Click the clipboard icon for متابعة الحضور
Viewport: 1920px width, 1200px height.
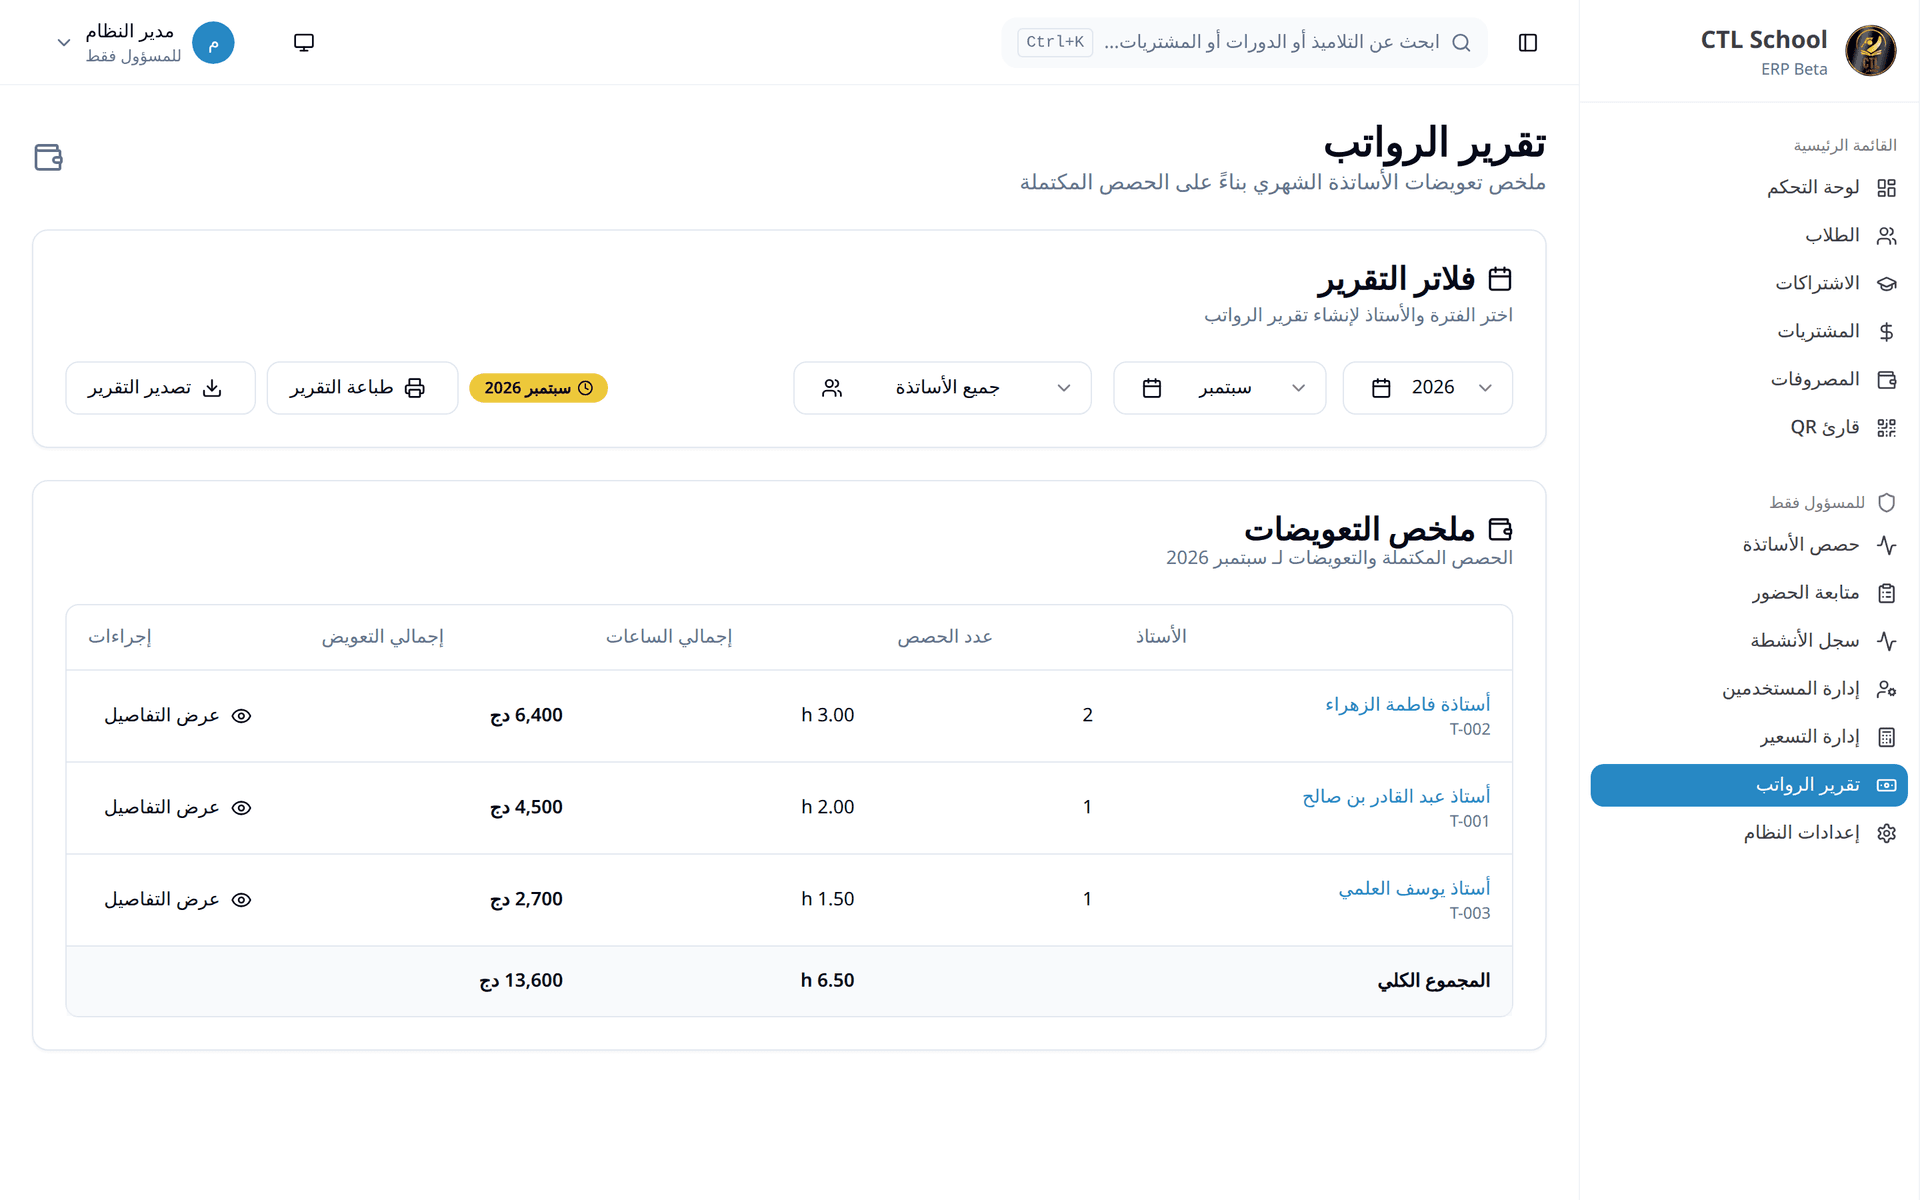[1886, 593]
